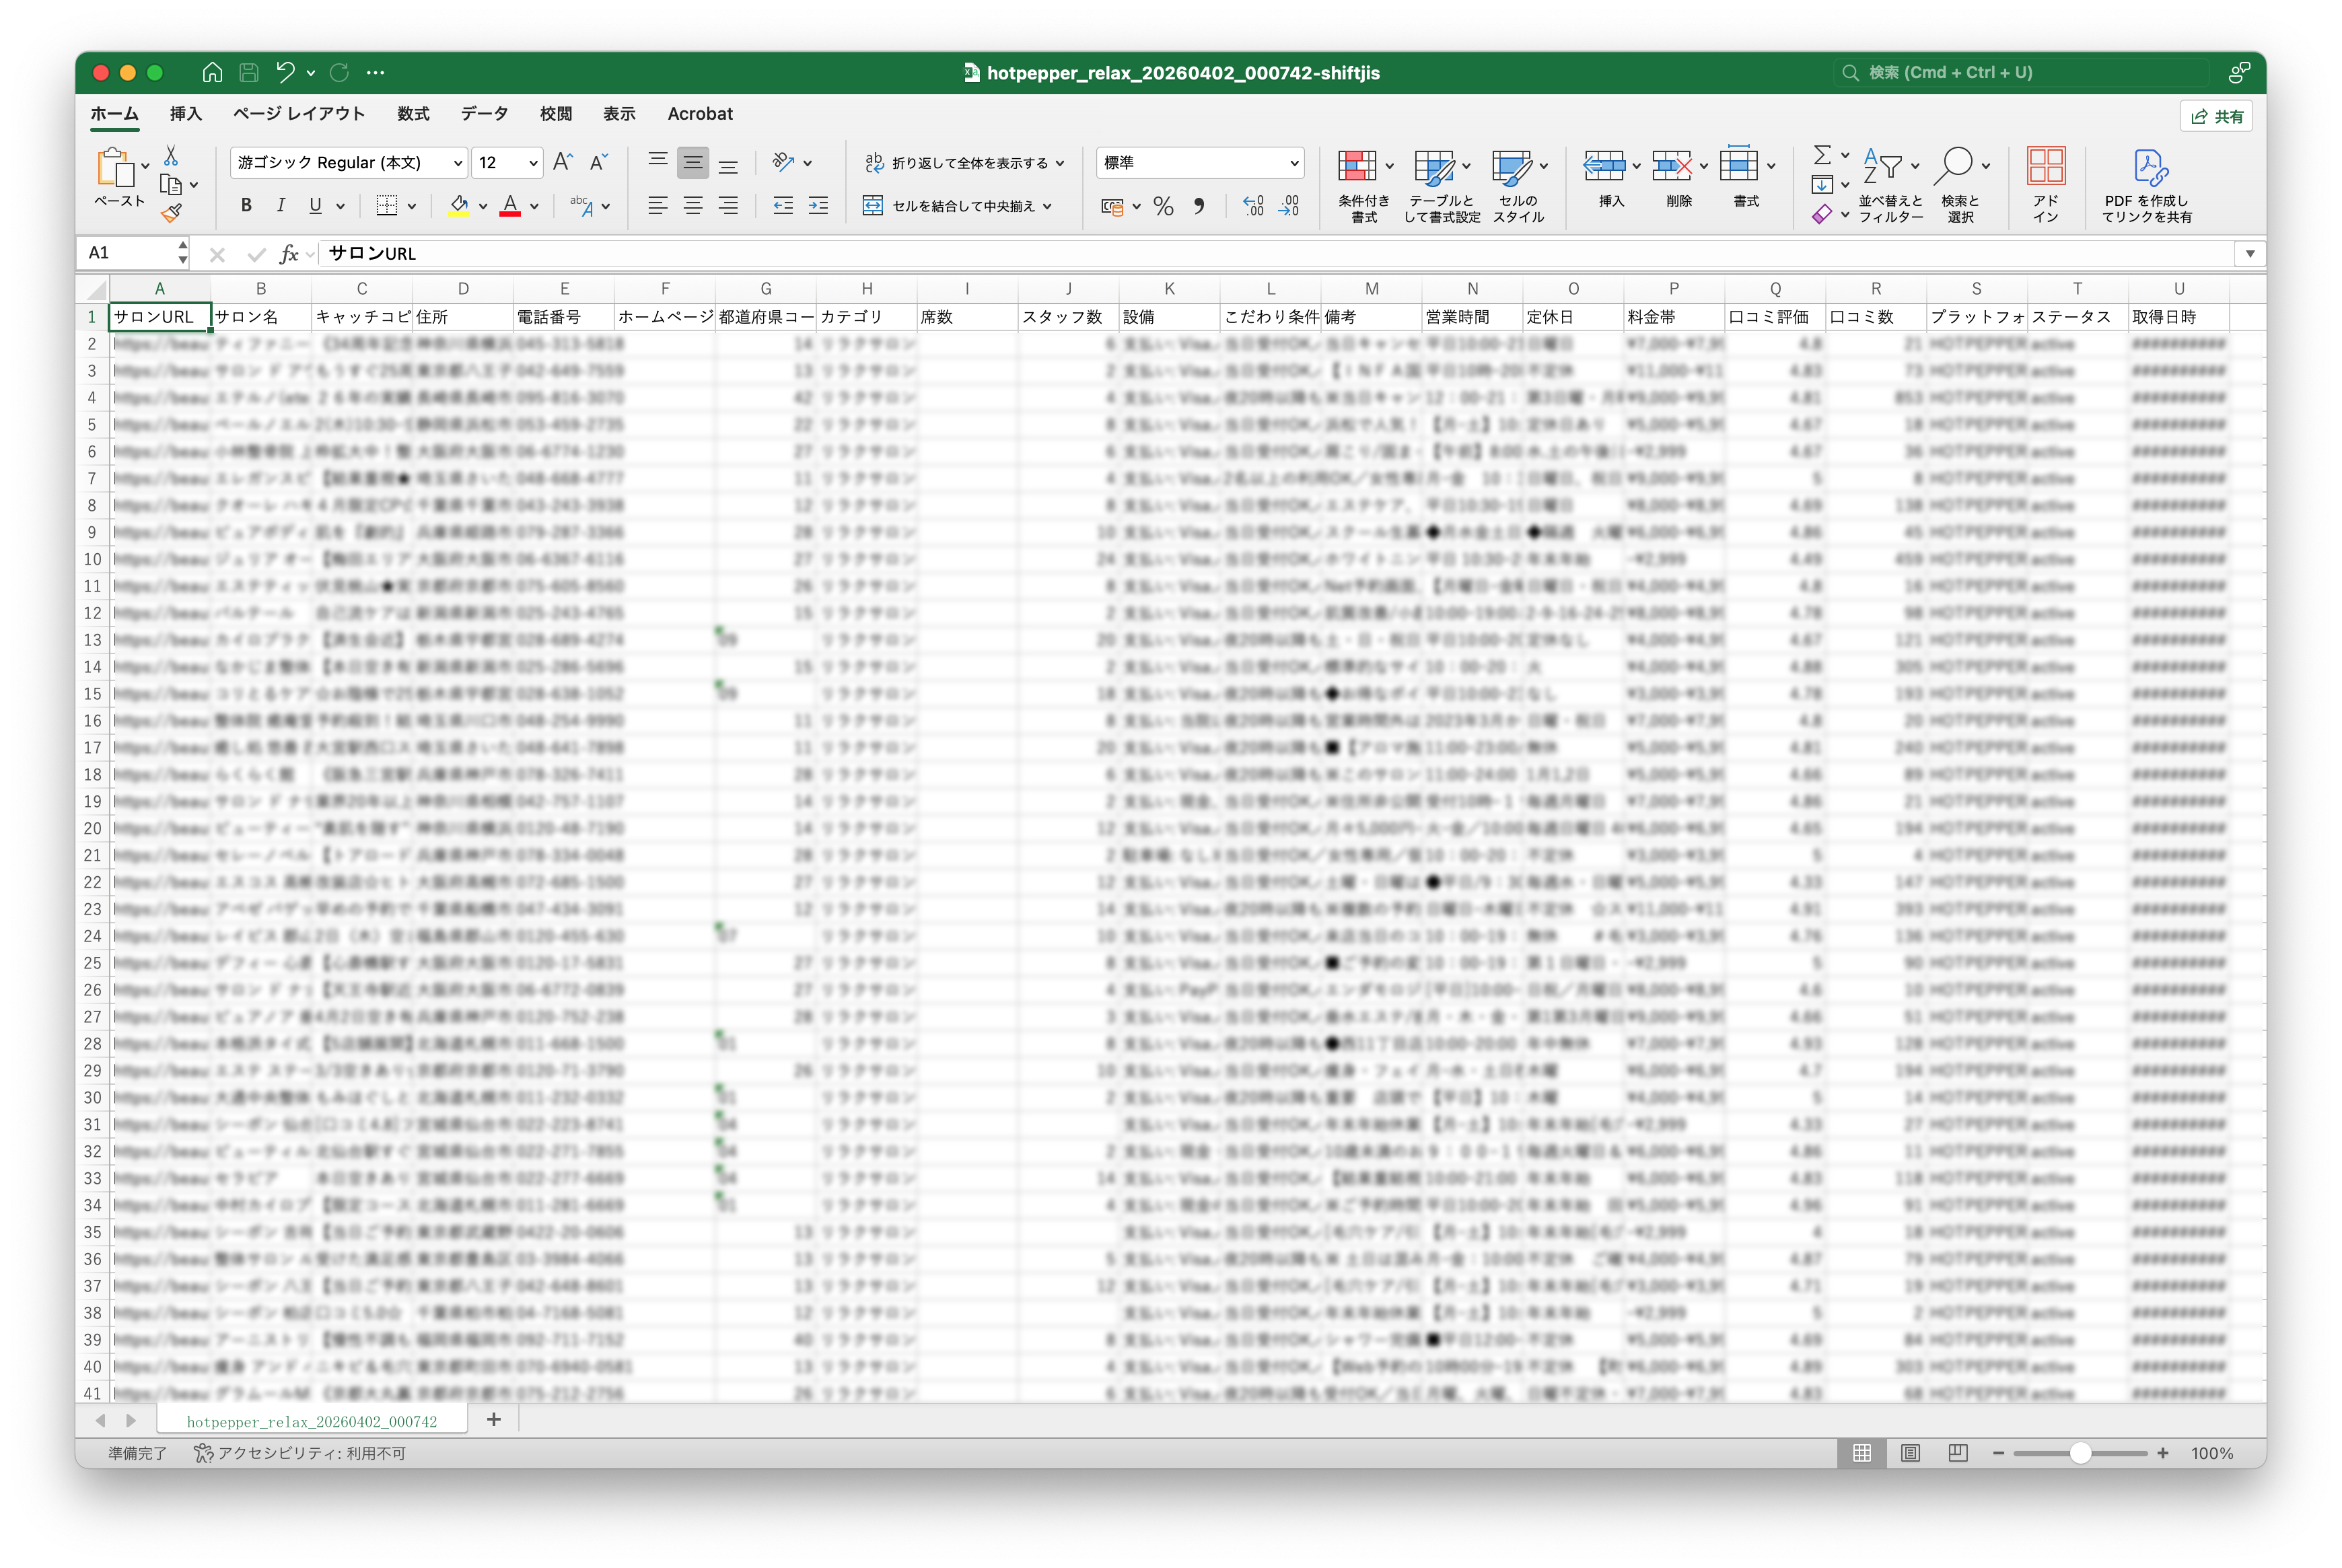This screenshot has height=1568, width=2342.
Task: Click the cut scissors icon
Action: [x=171, y=156]
